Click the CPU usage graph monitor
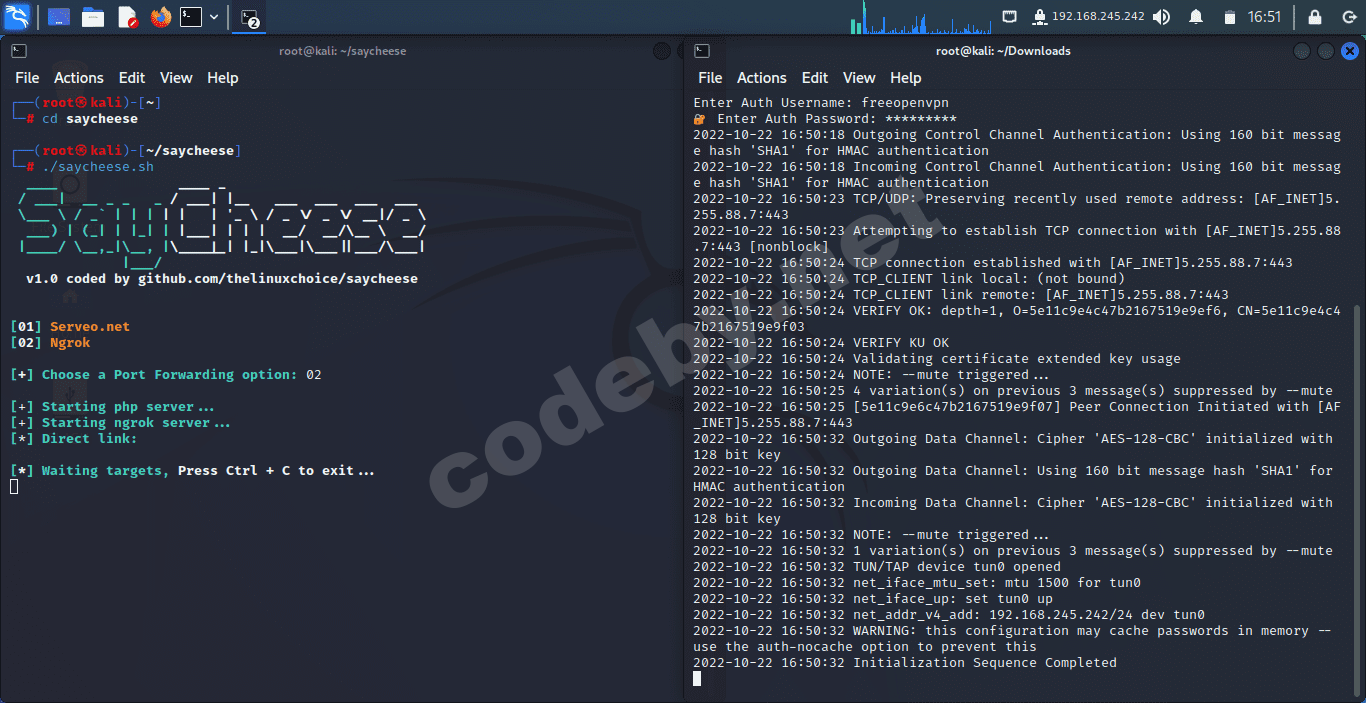The width and height of the screenshot is (1366, 703). coord(924,17)
